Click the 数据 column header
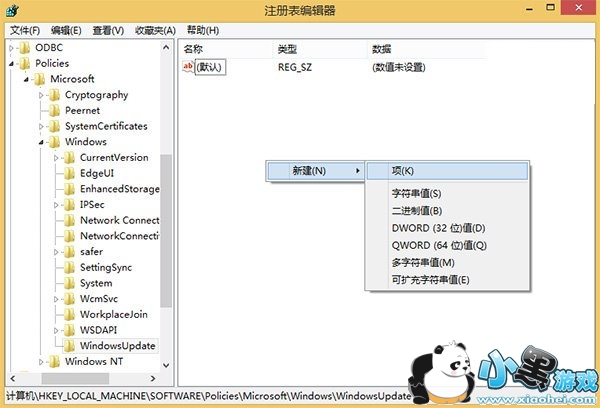 tap(427, 49)
